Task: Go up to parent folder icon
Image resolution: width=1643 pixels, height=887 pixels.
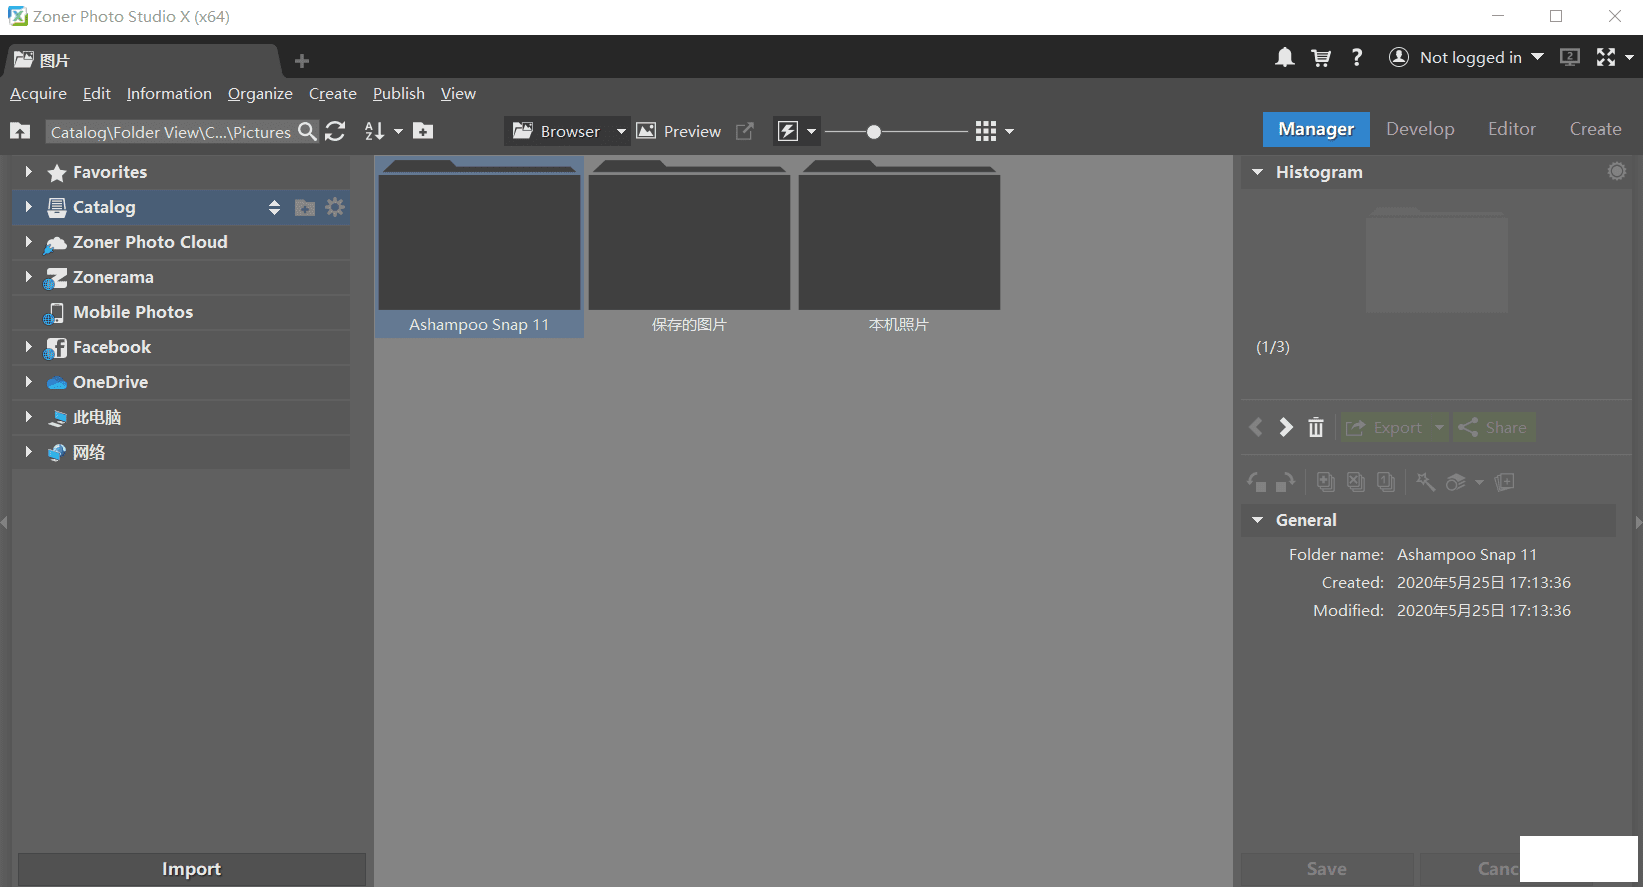Action: coord(20,131)
